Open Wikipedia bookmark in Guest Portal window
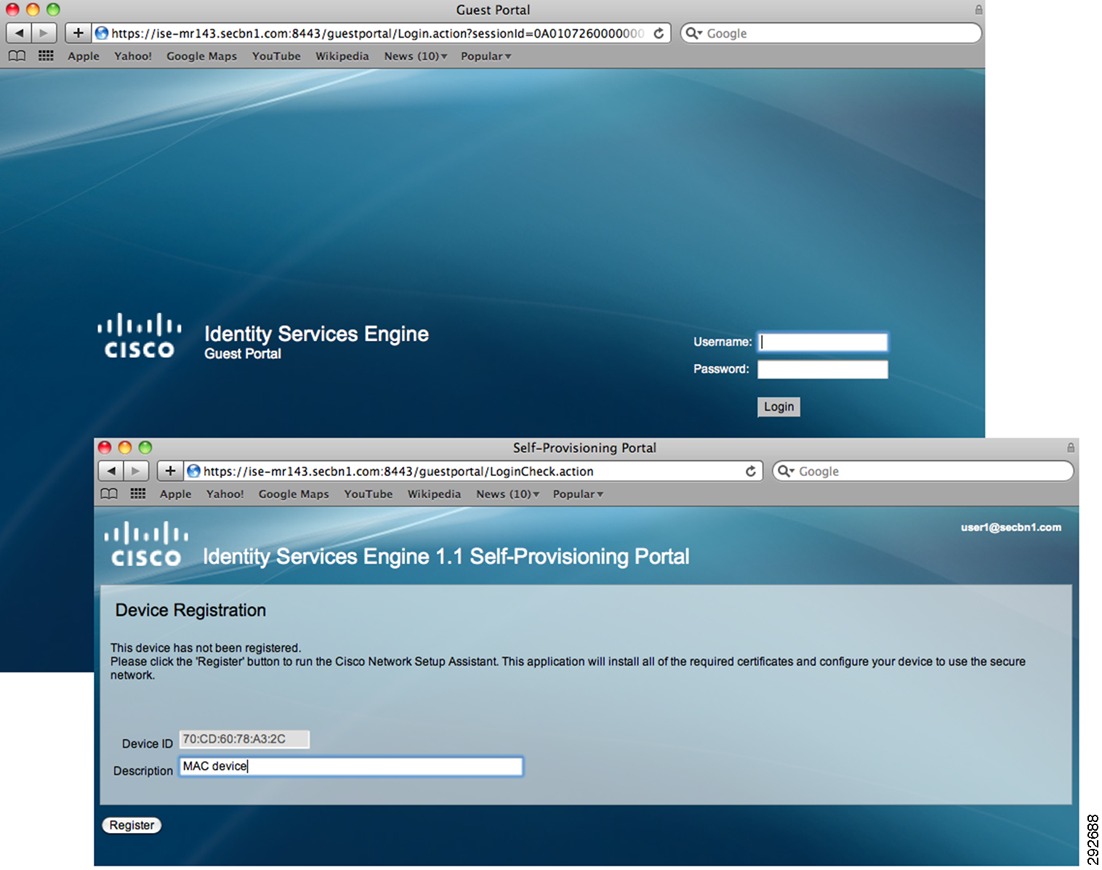Image resolution: width=1102 pixels, height=870 pixels. [x=342, y=56]
